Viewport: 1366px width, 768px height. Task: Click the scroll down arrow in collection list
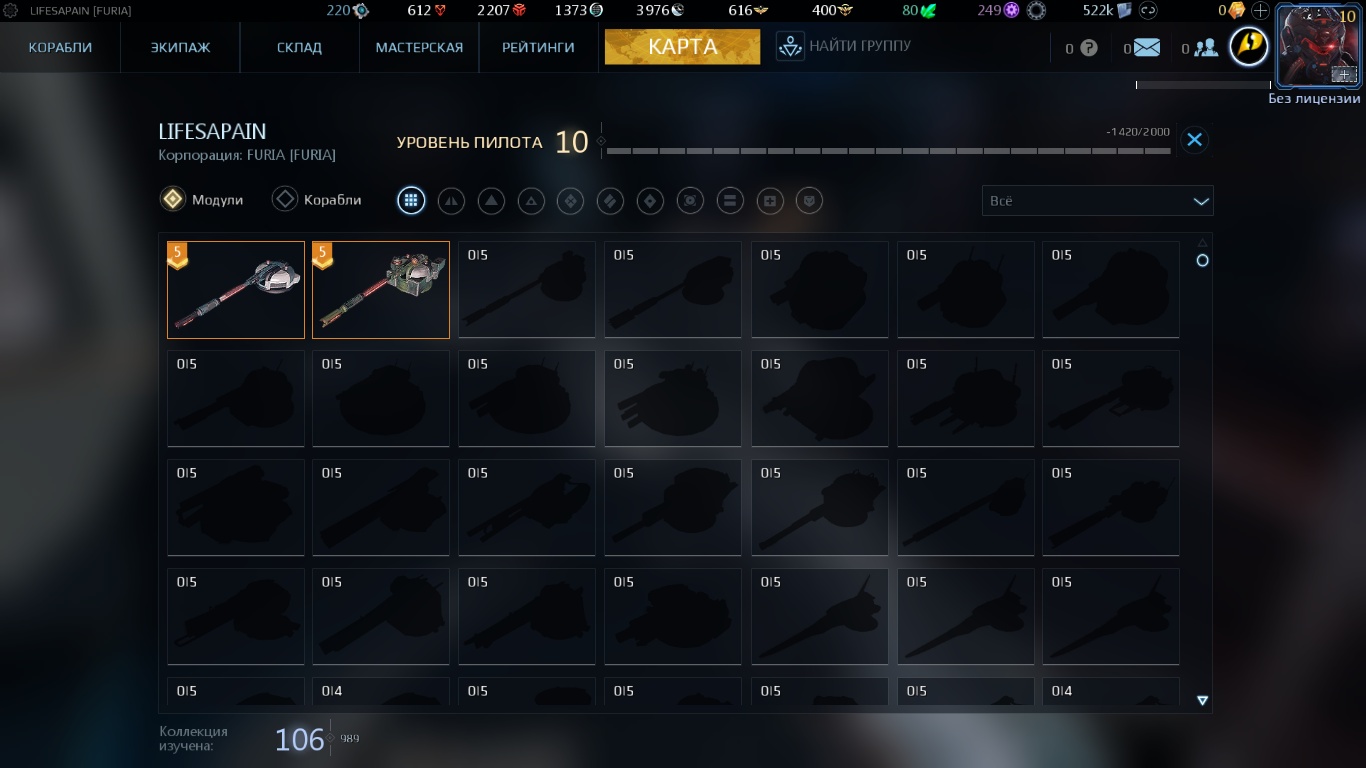tap(1203, 701)
